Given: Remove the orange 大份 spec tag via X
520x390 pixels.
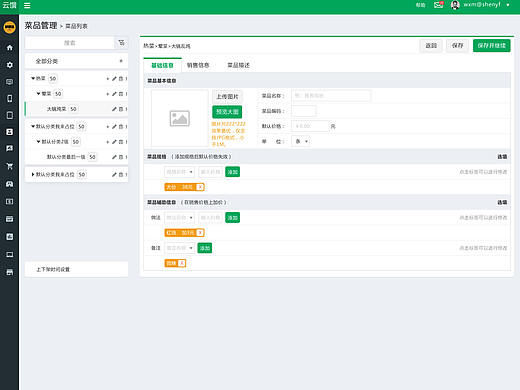Looking at the screenshot, I should pyautogui.click(x=200, y=187).
